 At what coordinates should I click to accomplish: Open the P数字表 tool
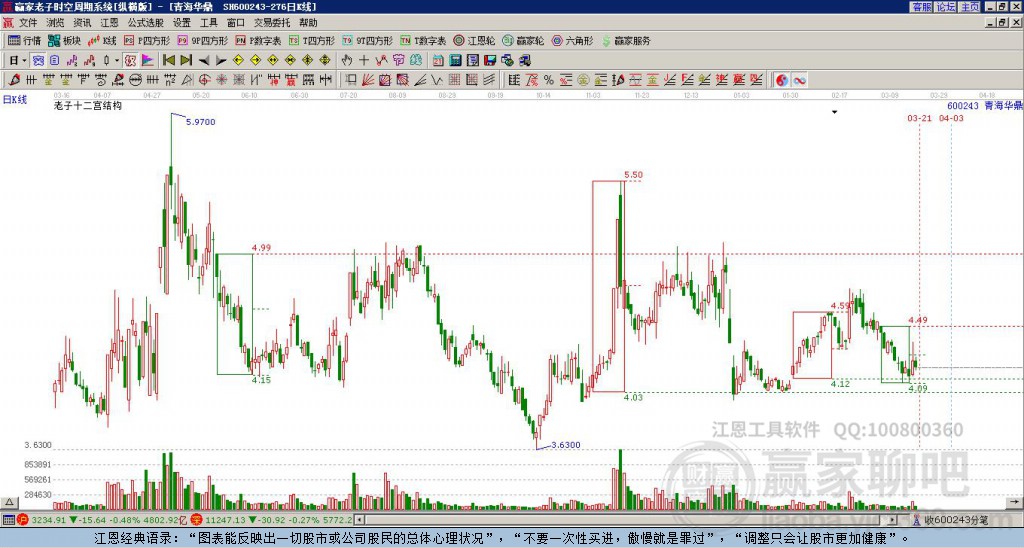tap(259, 40)
